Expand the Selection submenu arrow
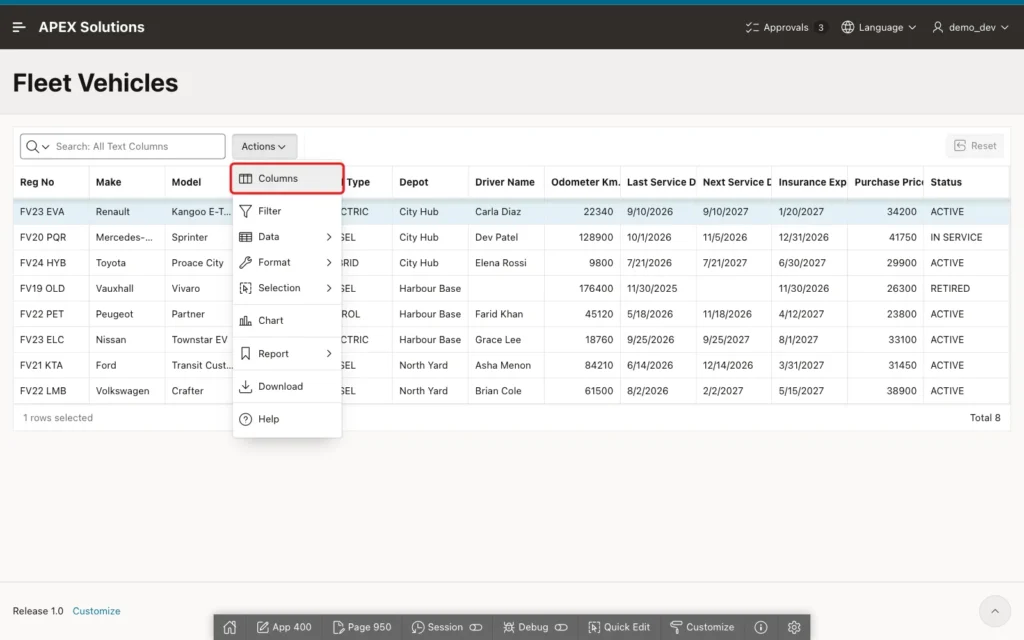 (328, 288)
